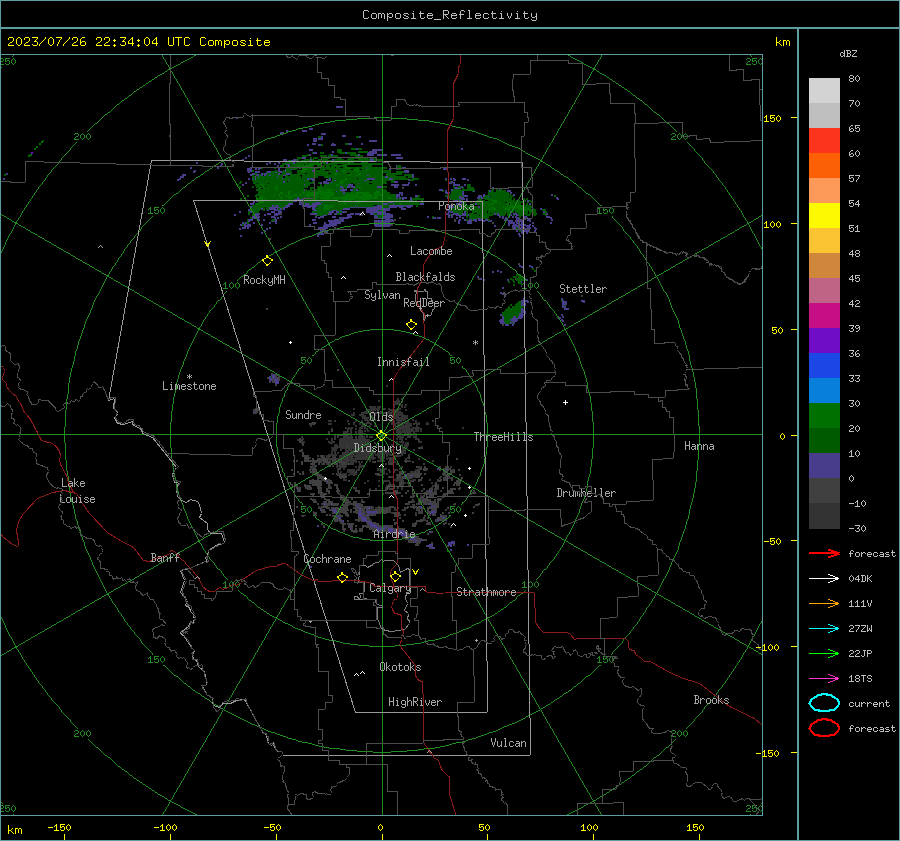This screenshot has width=900, height=841.
Task: Select the cyan 'current' ellipse legend icon
Action: coord(824,703)
